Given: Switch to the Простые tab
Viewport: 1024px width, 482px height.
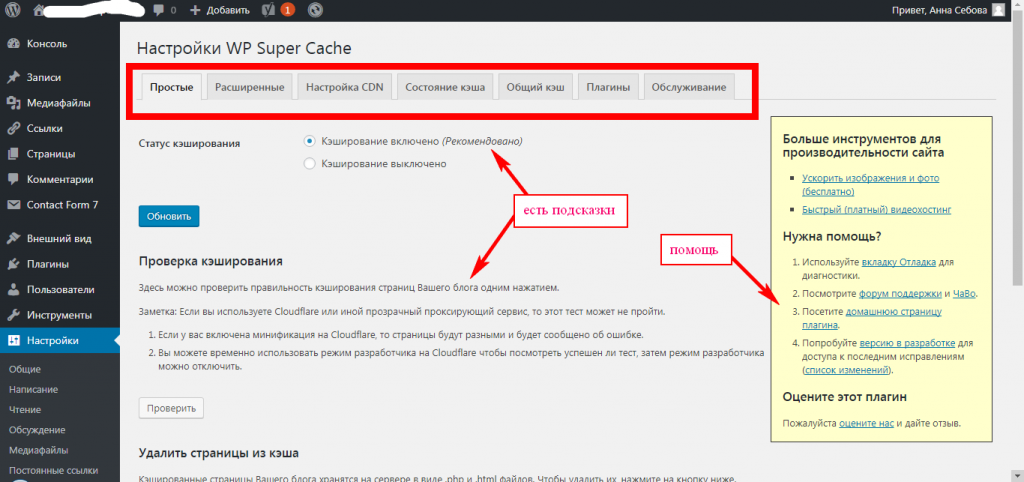Looking at the screenshot, I should point(172,87).
